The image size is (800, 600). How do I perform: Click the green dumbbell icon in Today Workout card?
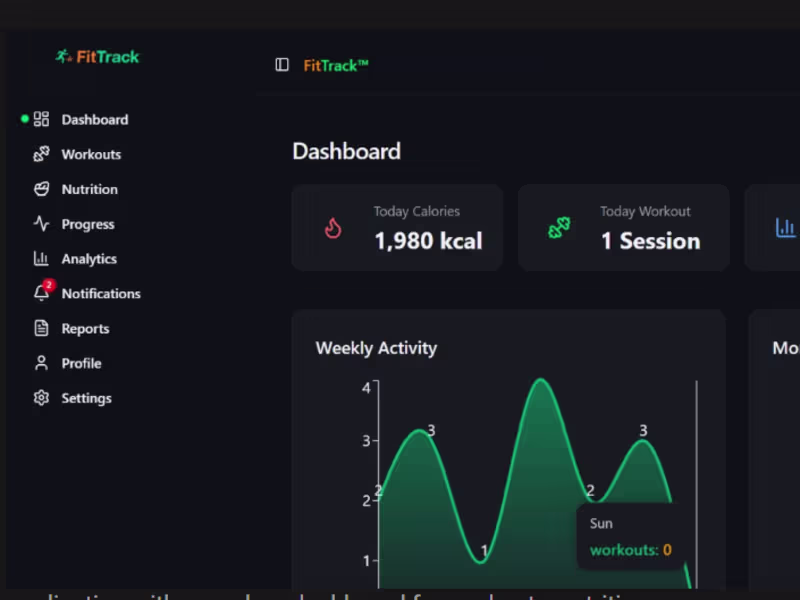[x=559, y=228]
